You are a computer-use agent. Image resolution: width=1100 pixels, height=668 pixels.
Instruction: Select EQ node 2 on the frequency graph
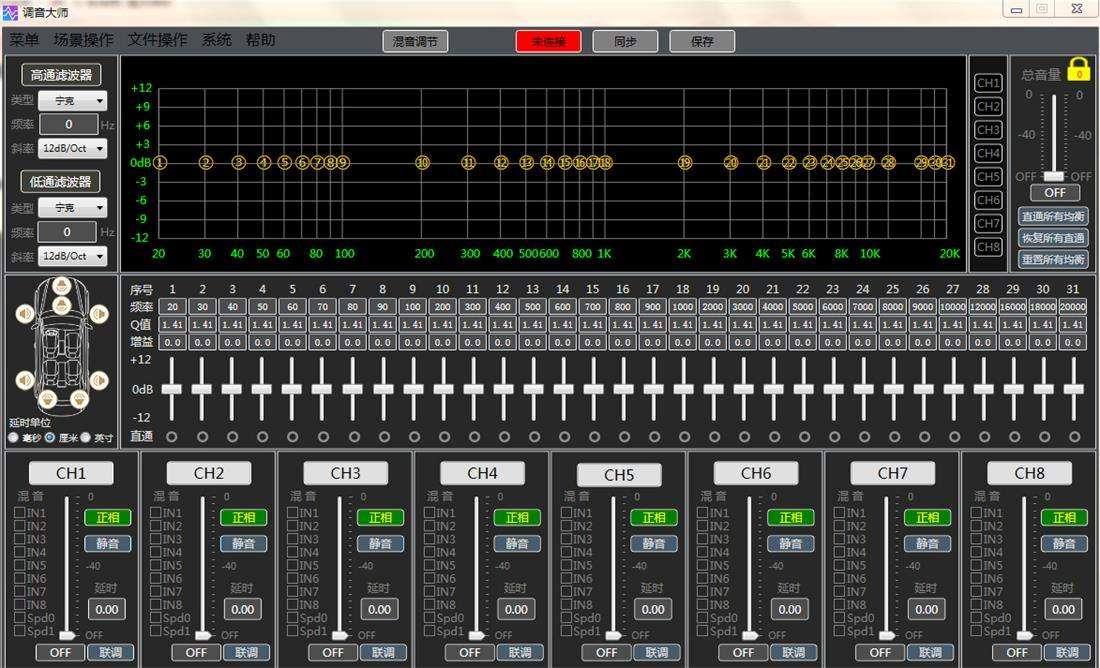click(206, 163)
